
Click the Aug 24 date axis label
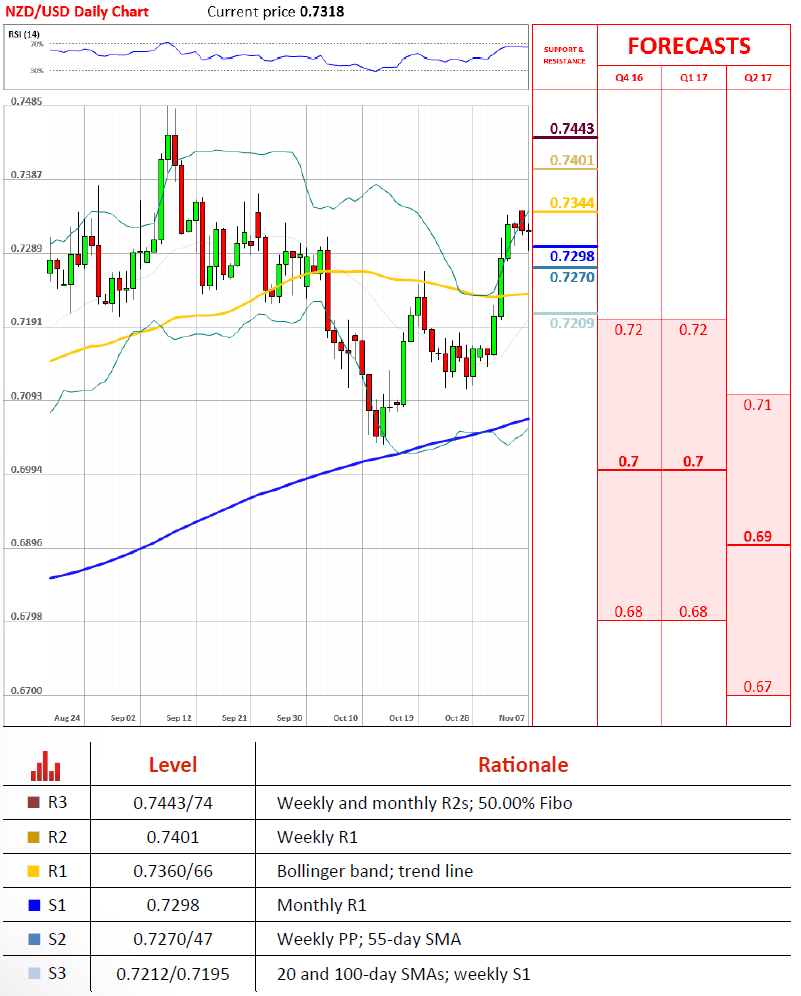[67, 718]
